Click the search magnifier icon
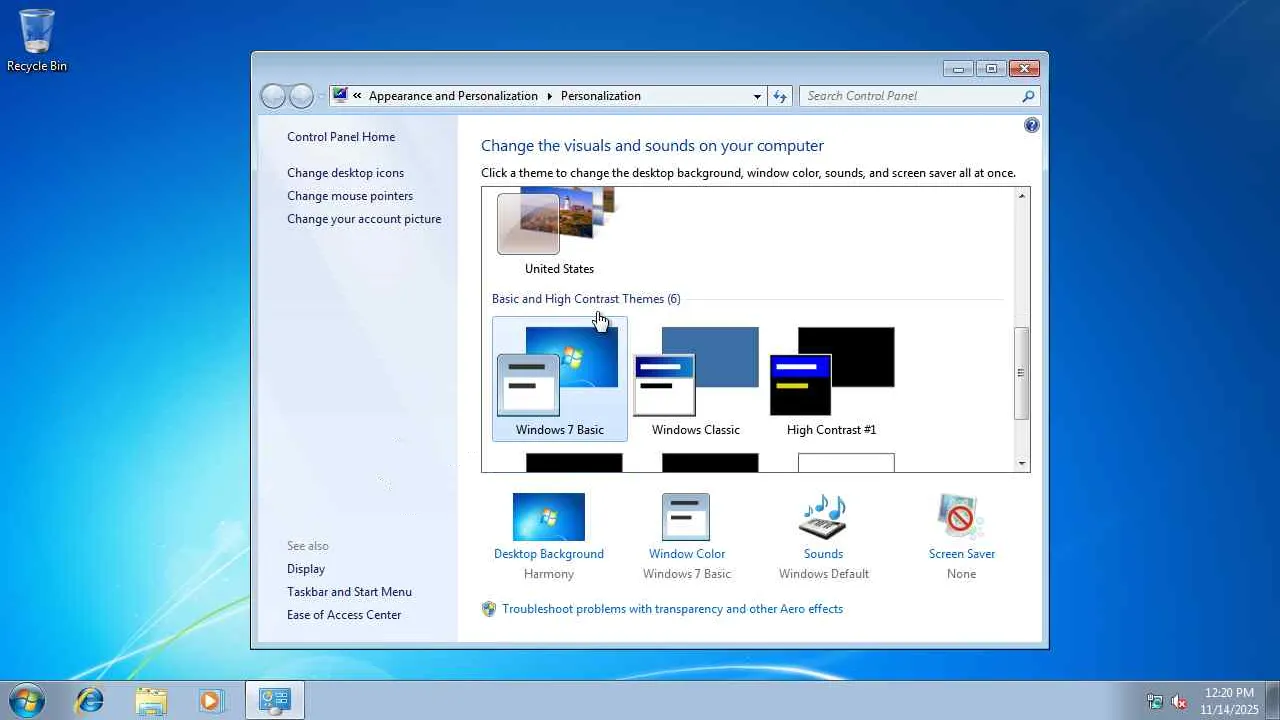This screenshot has width=1280, height=720. 1028,96
